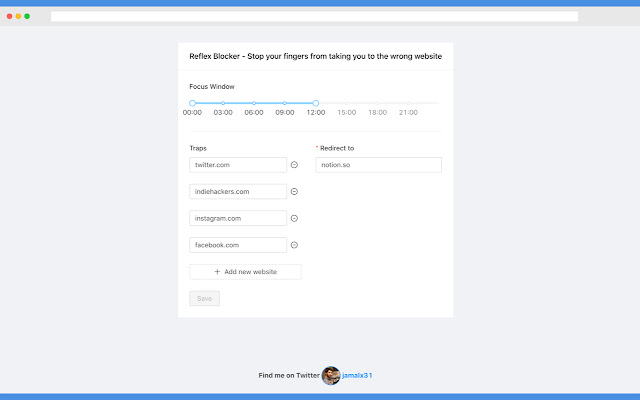Screen dimensions: 640x400
Task: Click the notion.so redirect input field
Action: (x=378, y=165)
